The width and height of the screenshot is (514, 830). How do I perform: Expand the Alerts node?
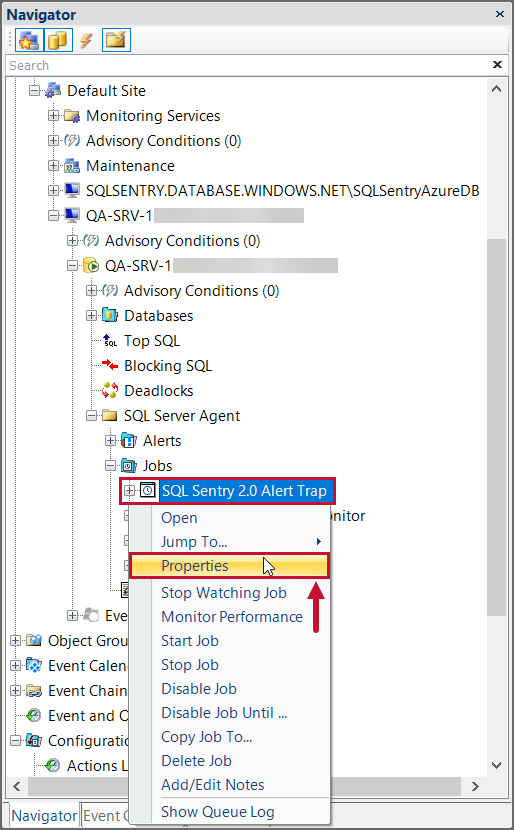tap(110, 440)
